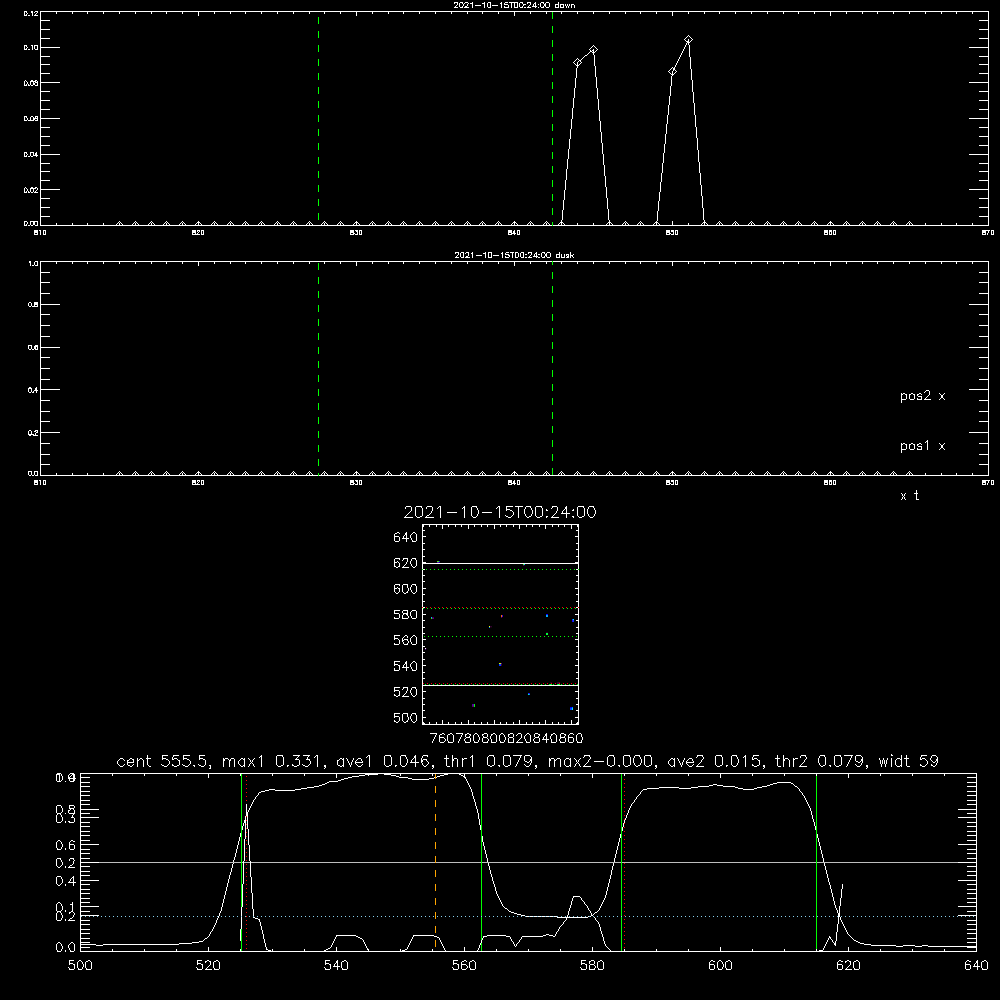Click the right dashed green line in the dawn plot
The image size is (1000, 1000).
(552, 118)
